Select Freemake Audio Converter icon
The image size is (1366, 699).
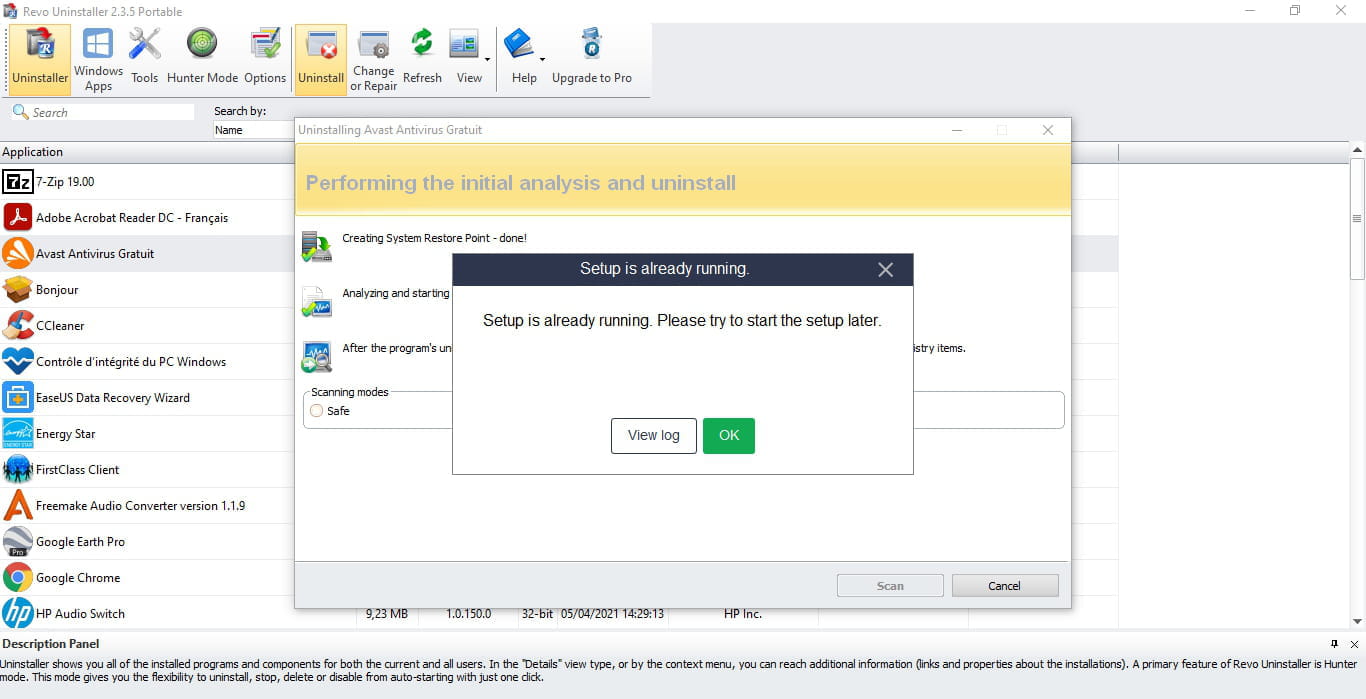(x=18, y=505)
